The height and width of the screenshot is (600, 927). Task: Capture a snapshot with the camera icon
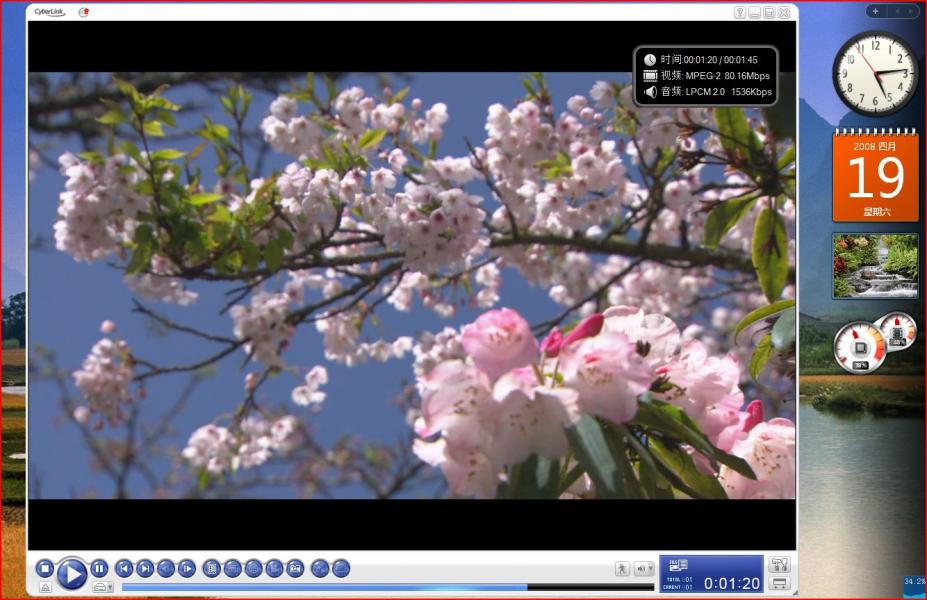pyautogui.click(x=296, y=569)
